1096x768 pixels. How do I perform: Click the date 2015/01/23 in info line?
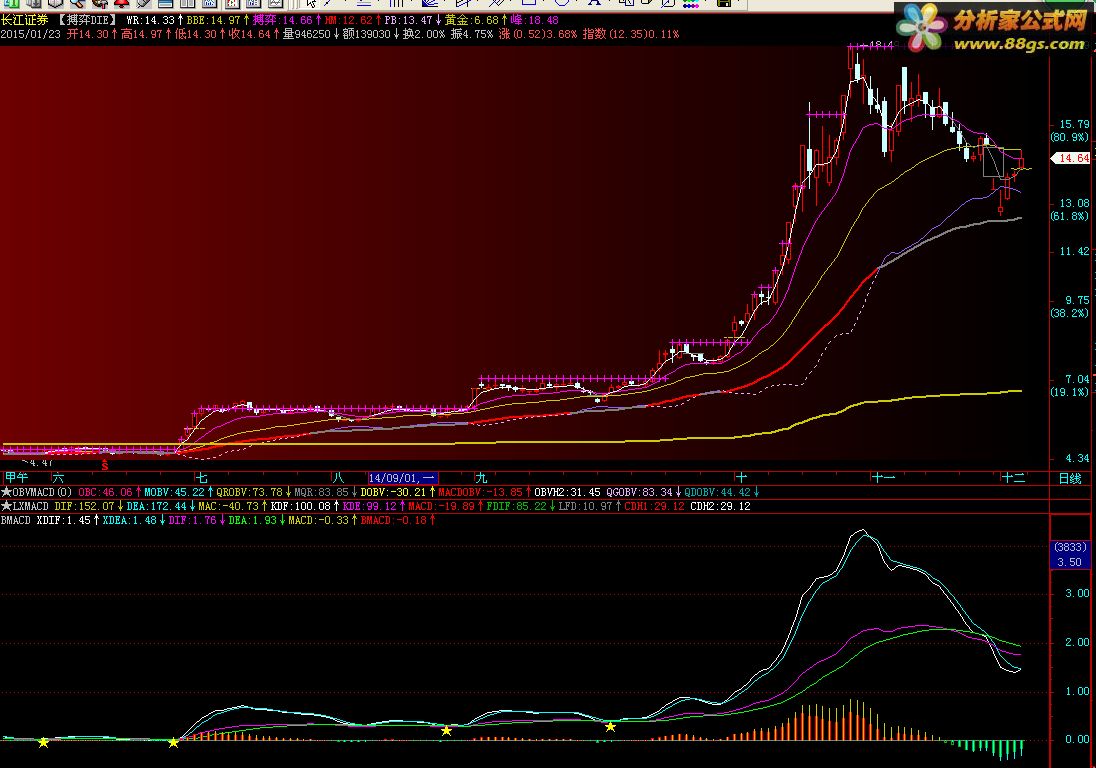31,34
